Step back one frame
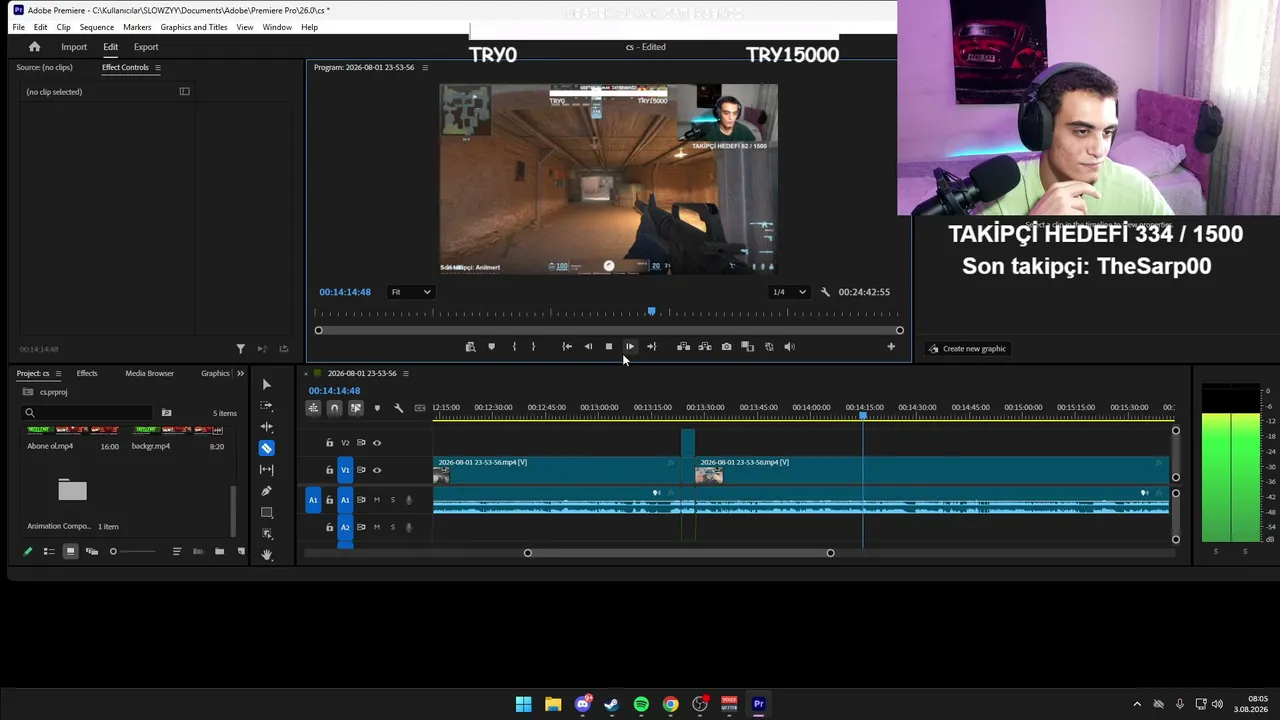 click(x=588, y=347)
